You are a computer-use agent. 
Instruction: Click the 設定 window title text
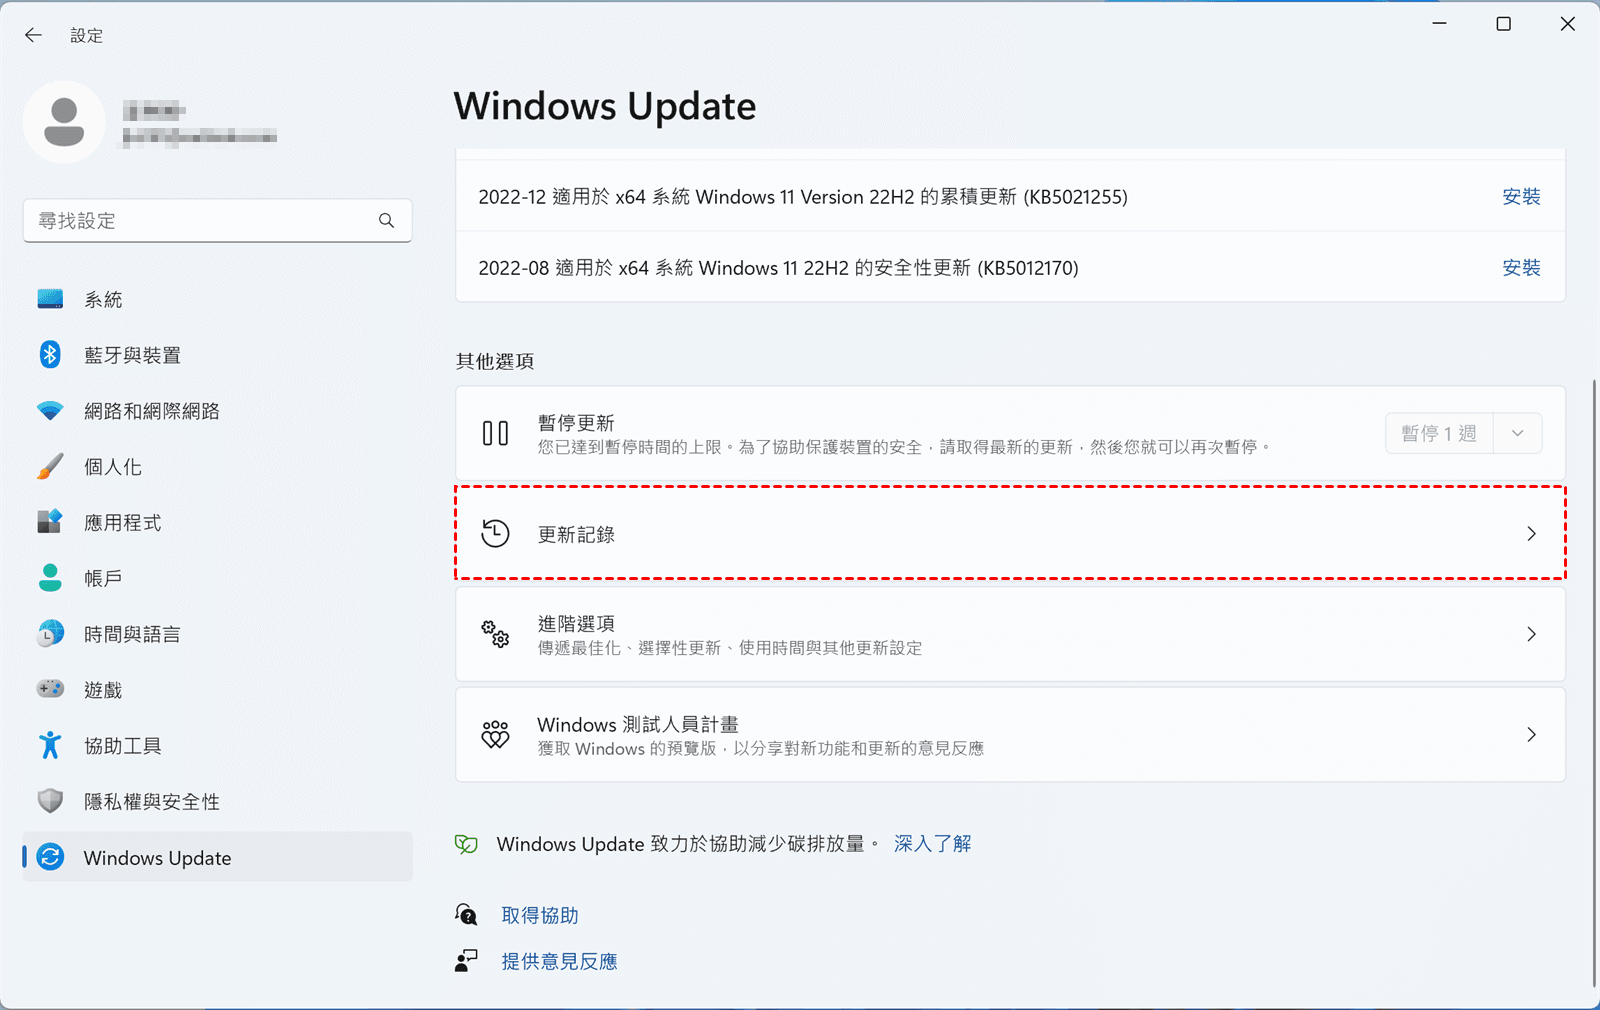[86, 36]
